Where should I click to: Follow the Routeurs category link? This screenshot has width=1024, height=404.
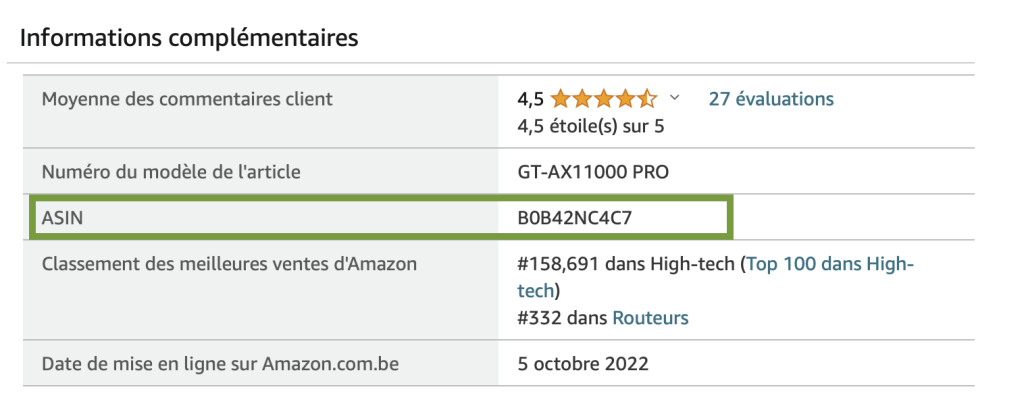coord(650,318)
